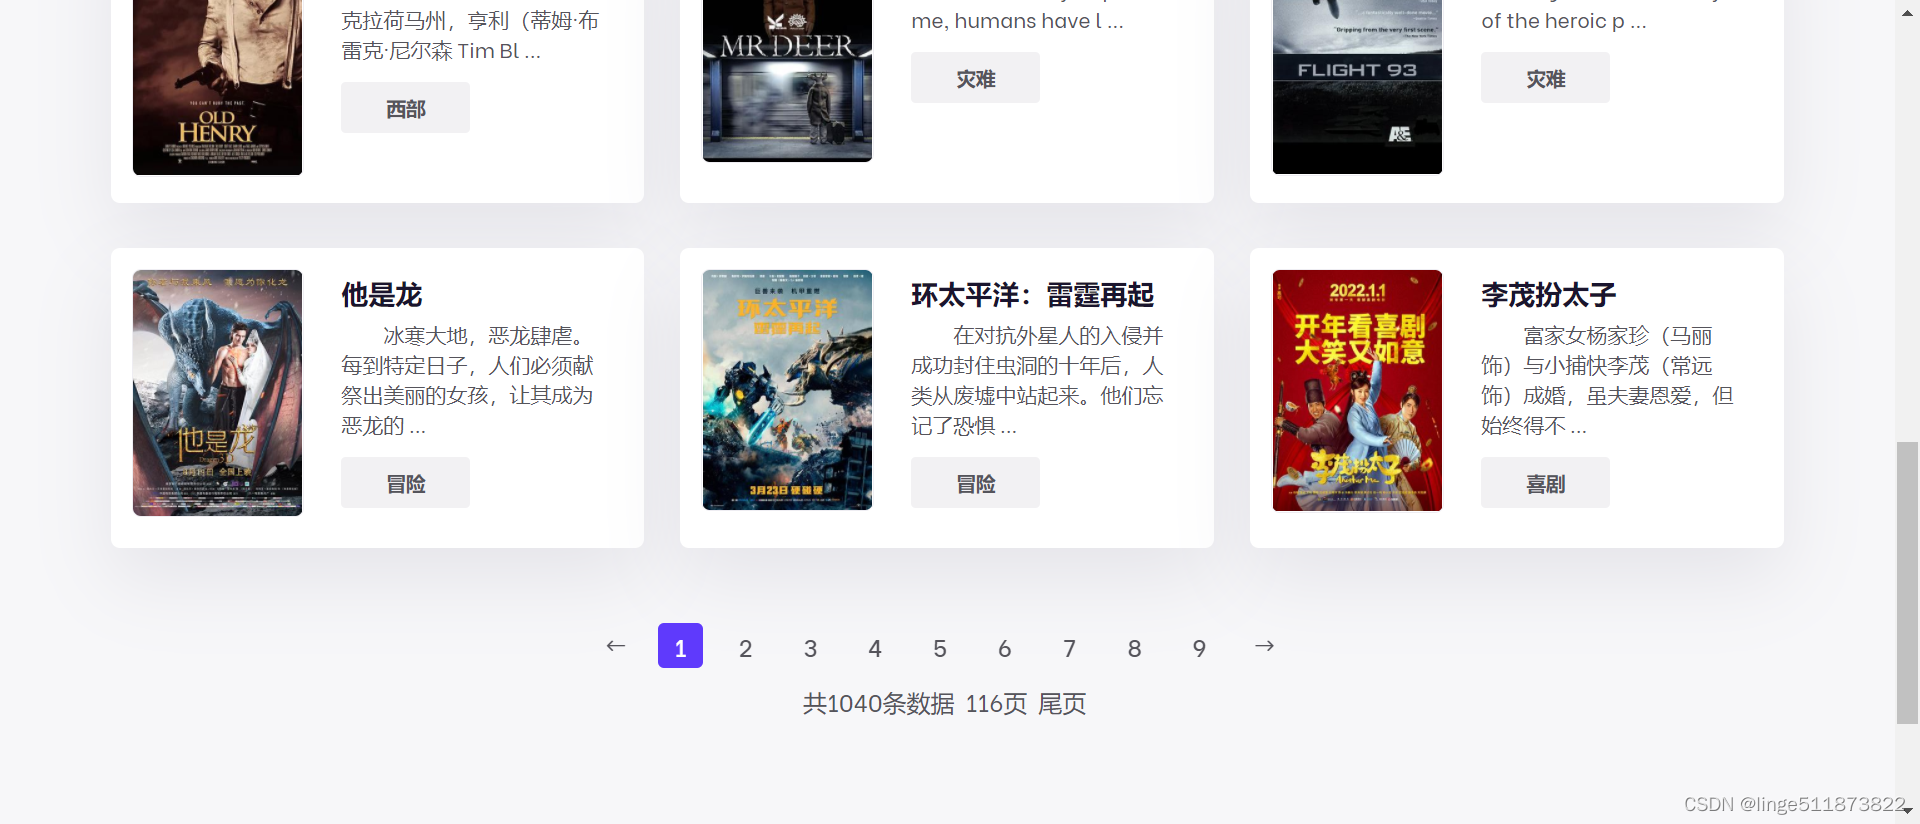Open the 他是龙 movie title
This screenshot has width=1920, height=824.
pyautogui.click(x=382, y=295)
